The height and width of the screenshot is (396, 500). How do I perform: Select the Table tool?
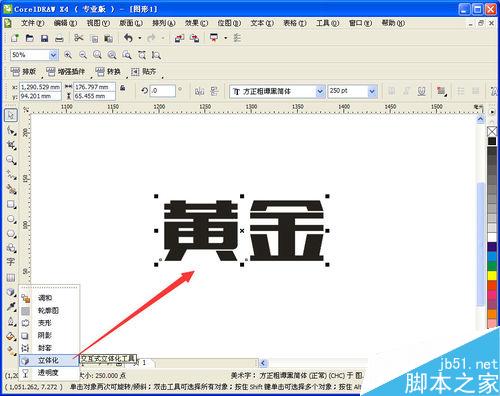(x=11, y=277)
